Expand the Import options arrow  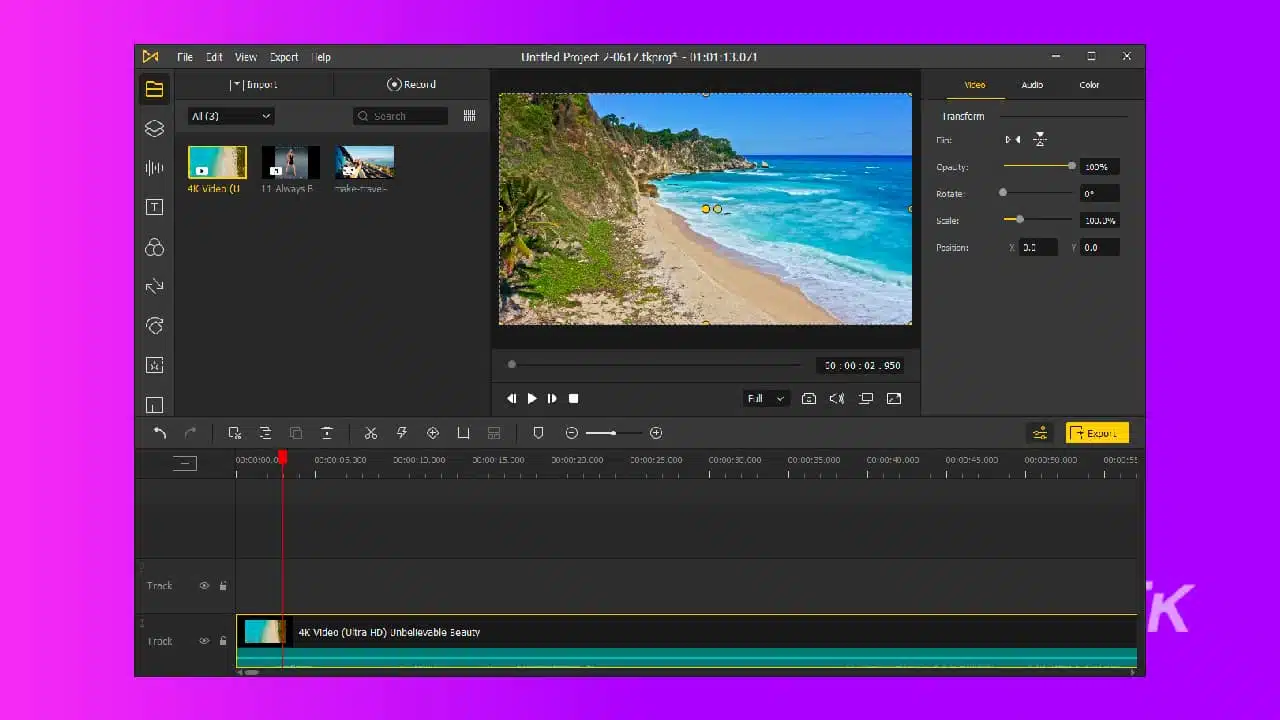tap(237, 84)
